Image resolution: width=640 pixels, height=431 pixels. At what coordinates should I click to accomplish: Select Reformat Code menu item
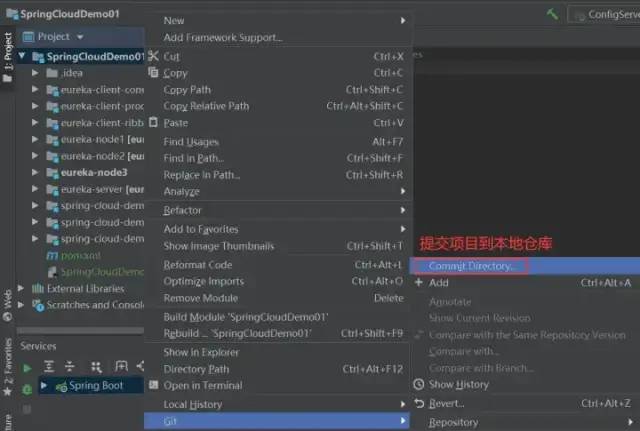279,265
